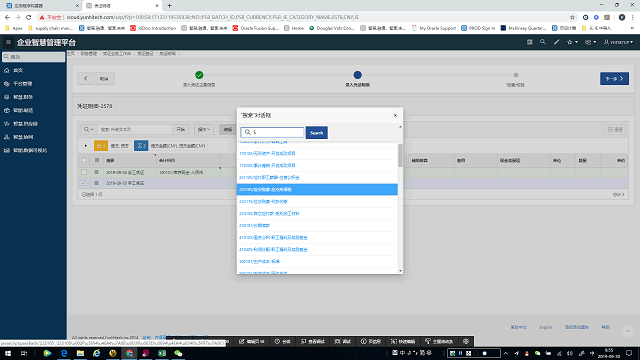
Task: Open File Explorer from the taskbar
Action: 80,353
